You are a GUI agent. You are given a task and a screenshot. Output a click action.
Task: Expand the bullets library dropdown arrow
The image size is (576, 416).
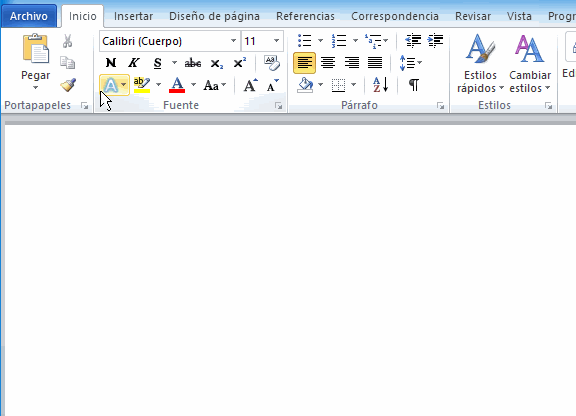(x=320, y=41)
